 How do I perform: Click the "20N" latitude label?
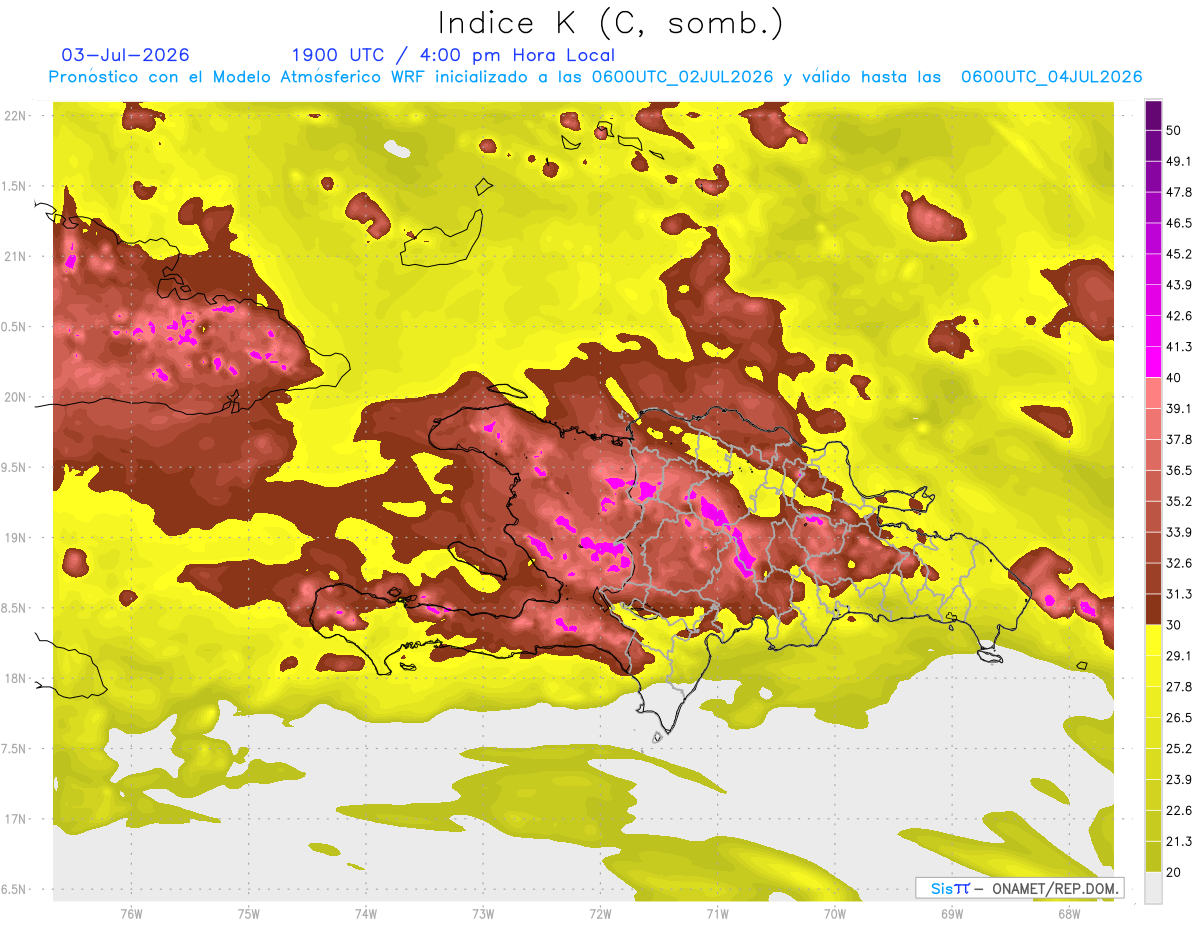[15, 397]
